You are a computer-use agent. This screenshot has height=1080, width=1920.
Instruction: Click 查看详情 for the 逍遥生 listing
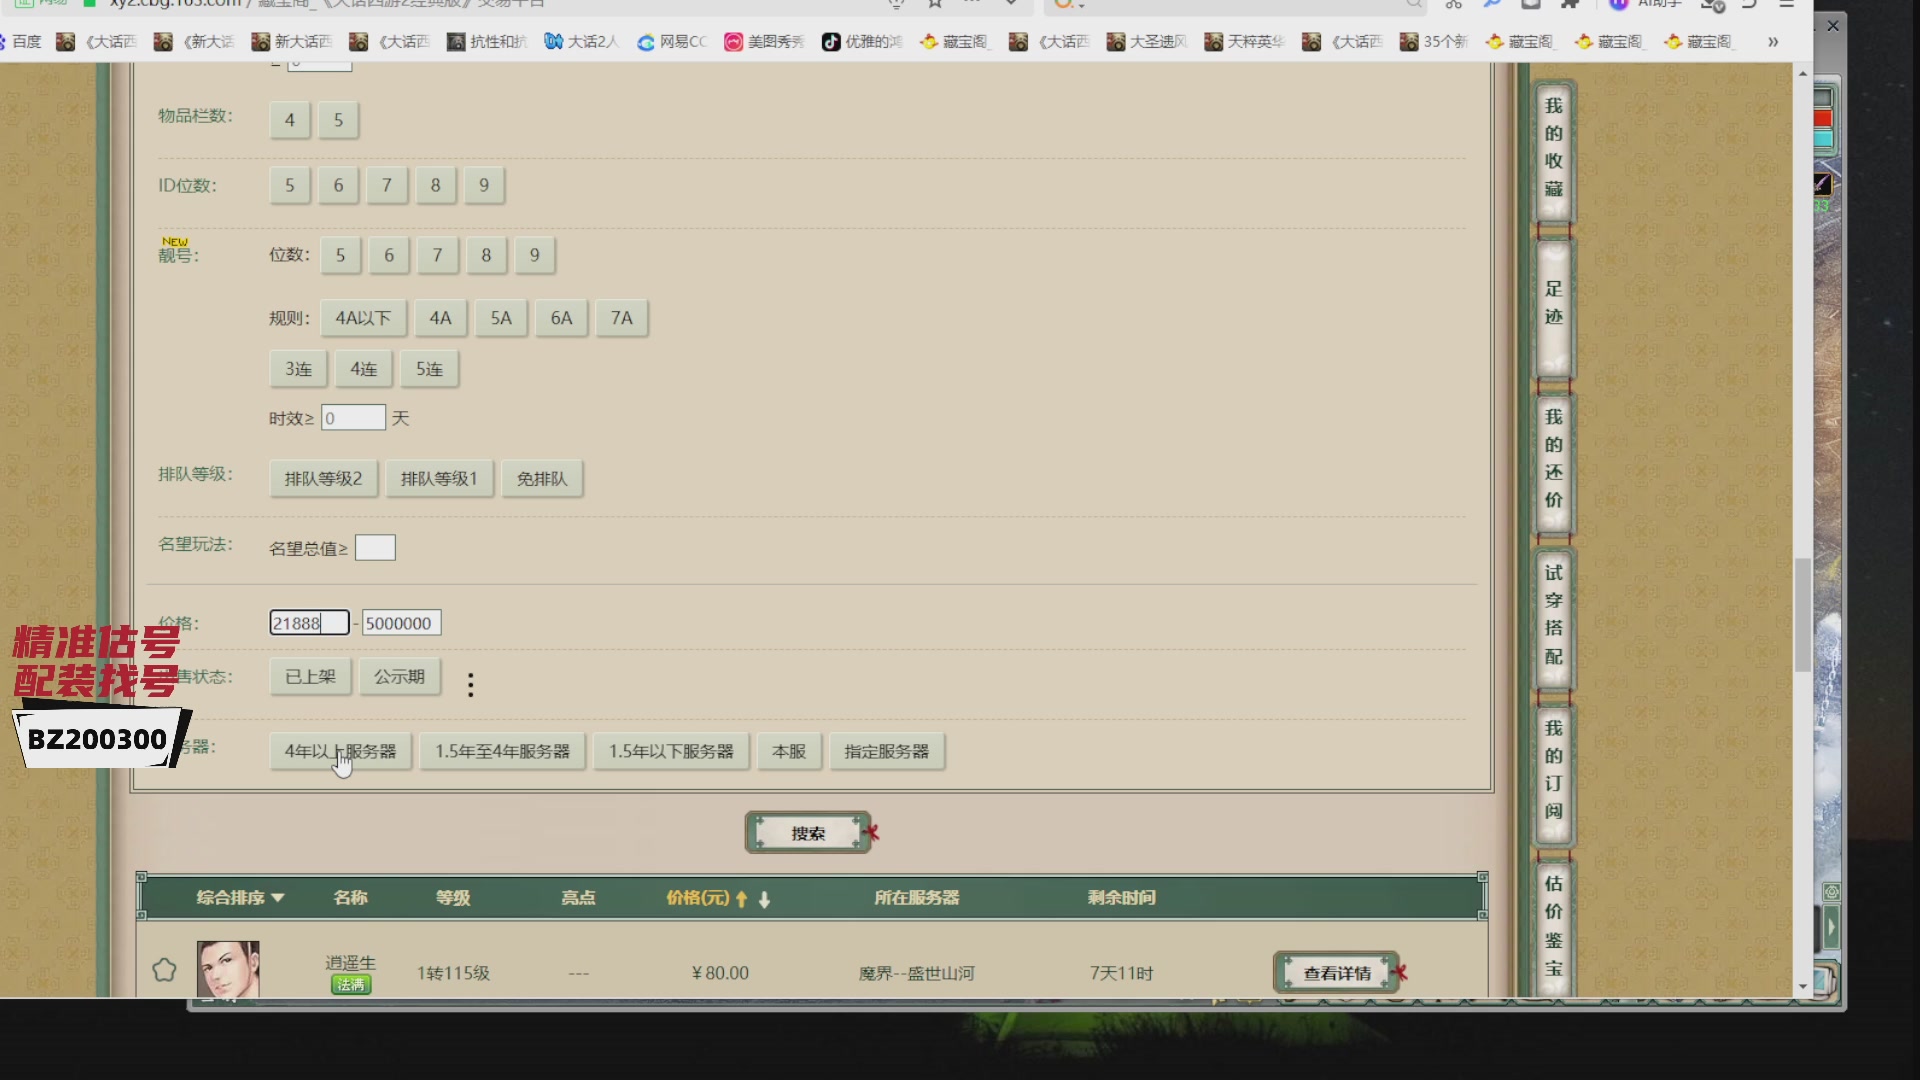pos(1336,973)
